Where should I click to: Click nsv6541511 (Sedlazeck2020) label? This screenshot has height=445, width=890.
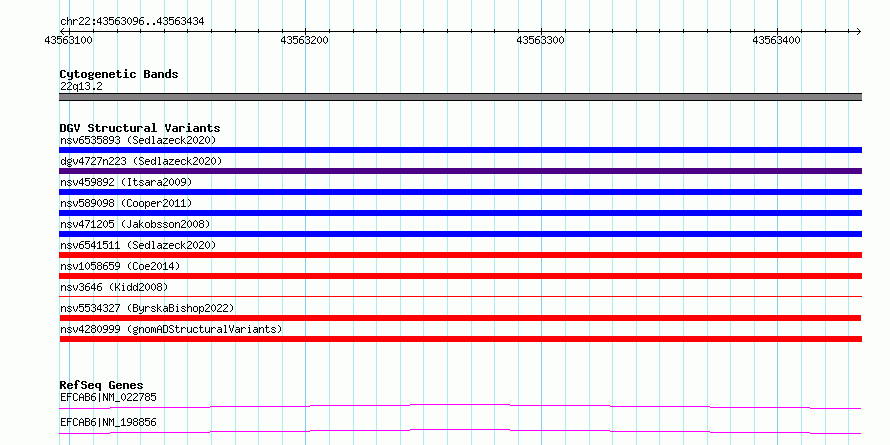[x=138, y=245]
